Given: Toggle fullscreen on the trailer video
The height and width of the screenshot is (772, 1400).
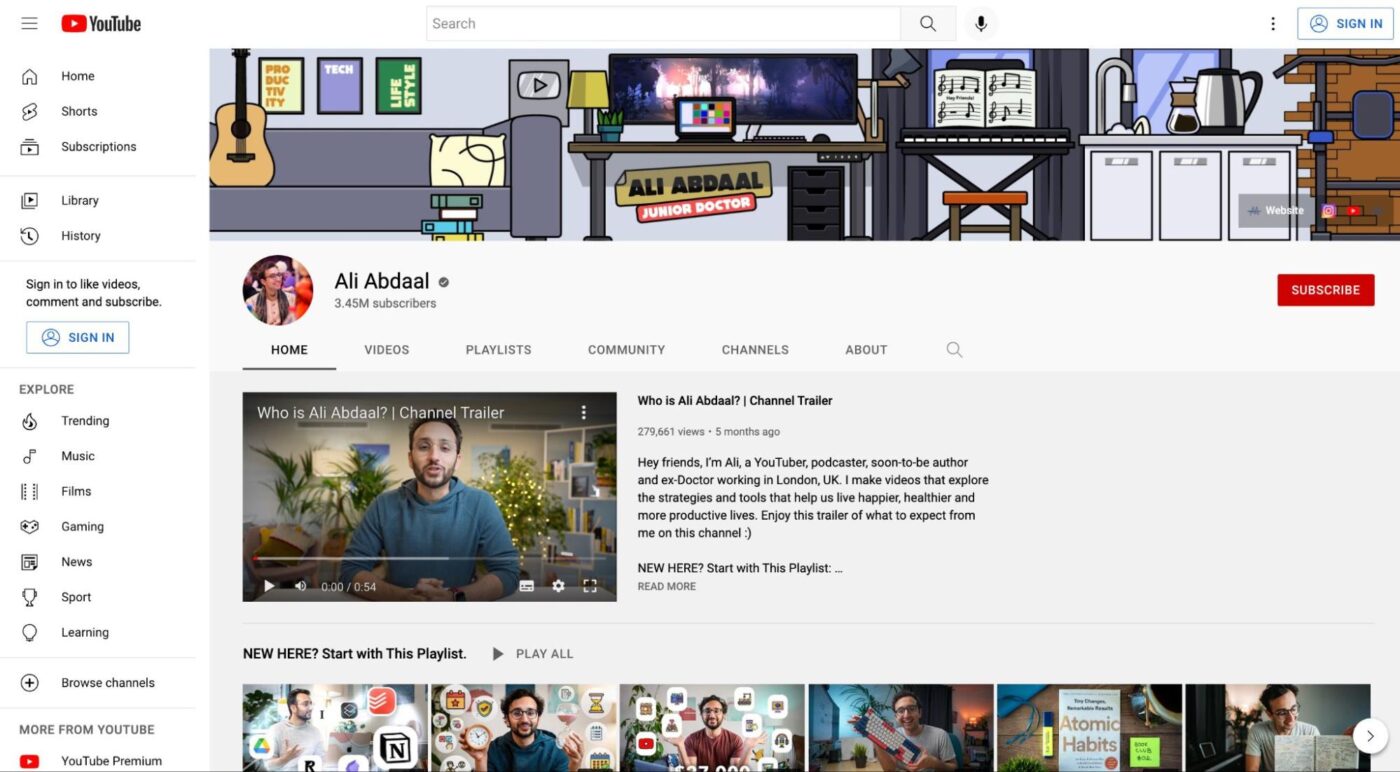Looking at the screenshot, I should point(590,586).
